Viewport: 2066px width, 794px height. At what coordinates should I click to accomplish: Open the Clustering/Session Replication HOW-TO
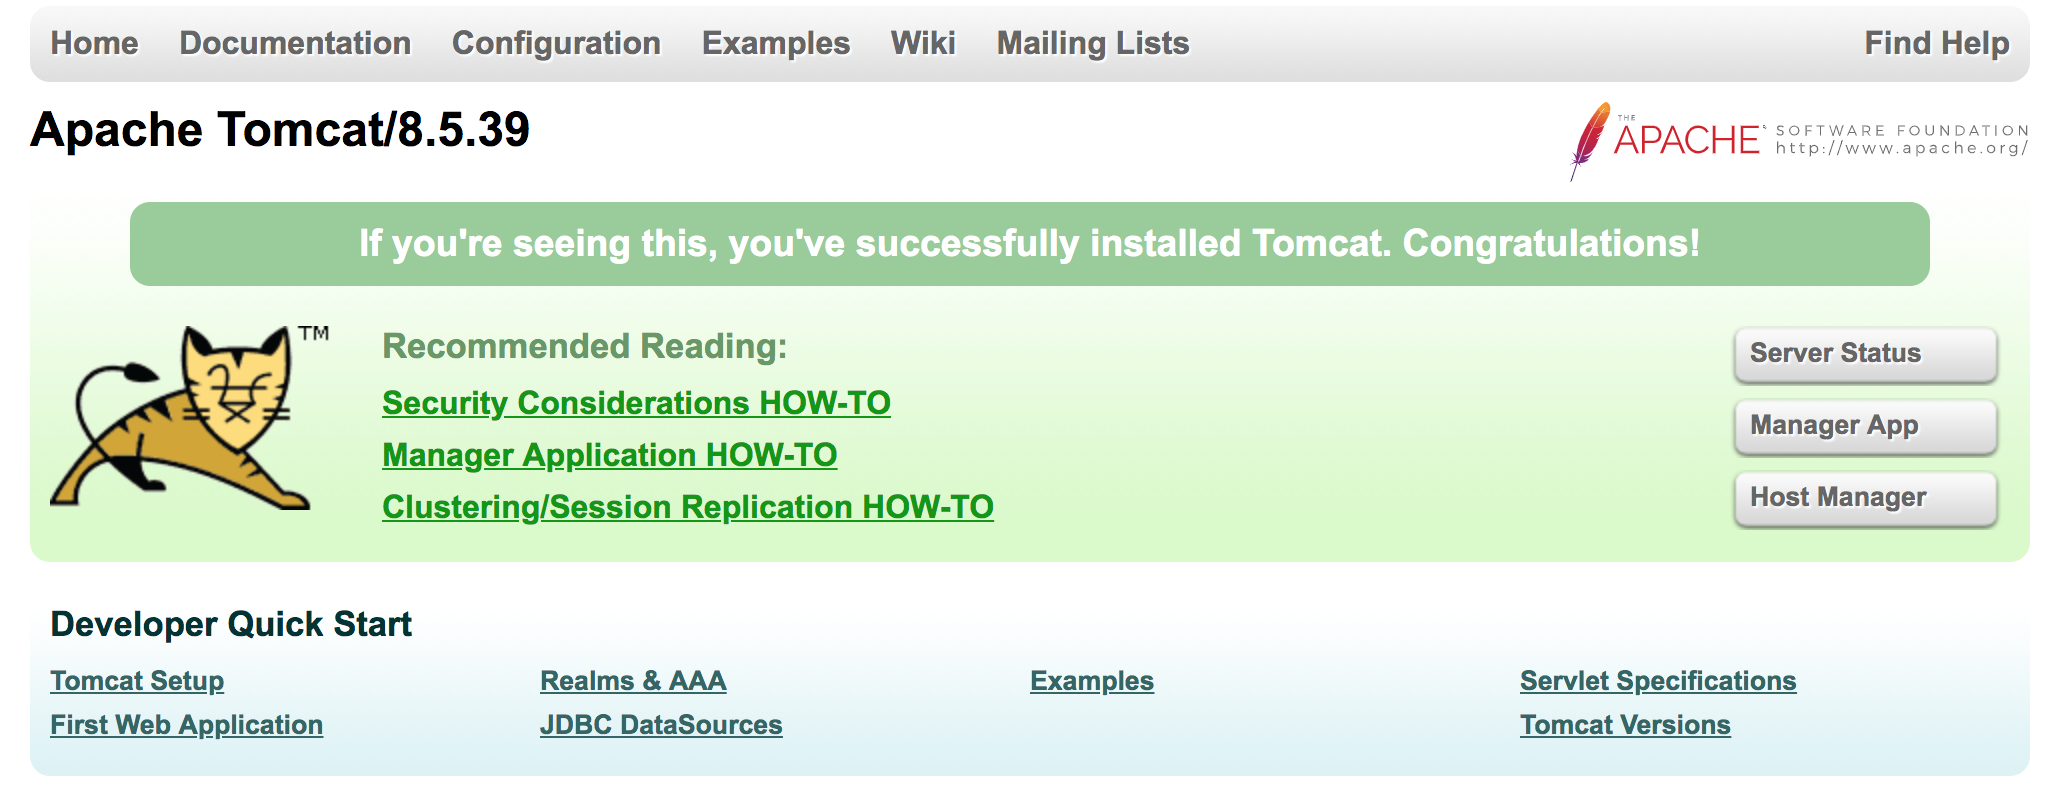(x=688, y=507)
